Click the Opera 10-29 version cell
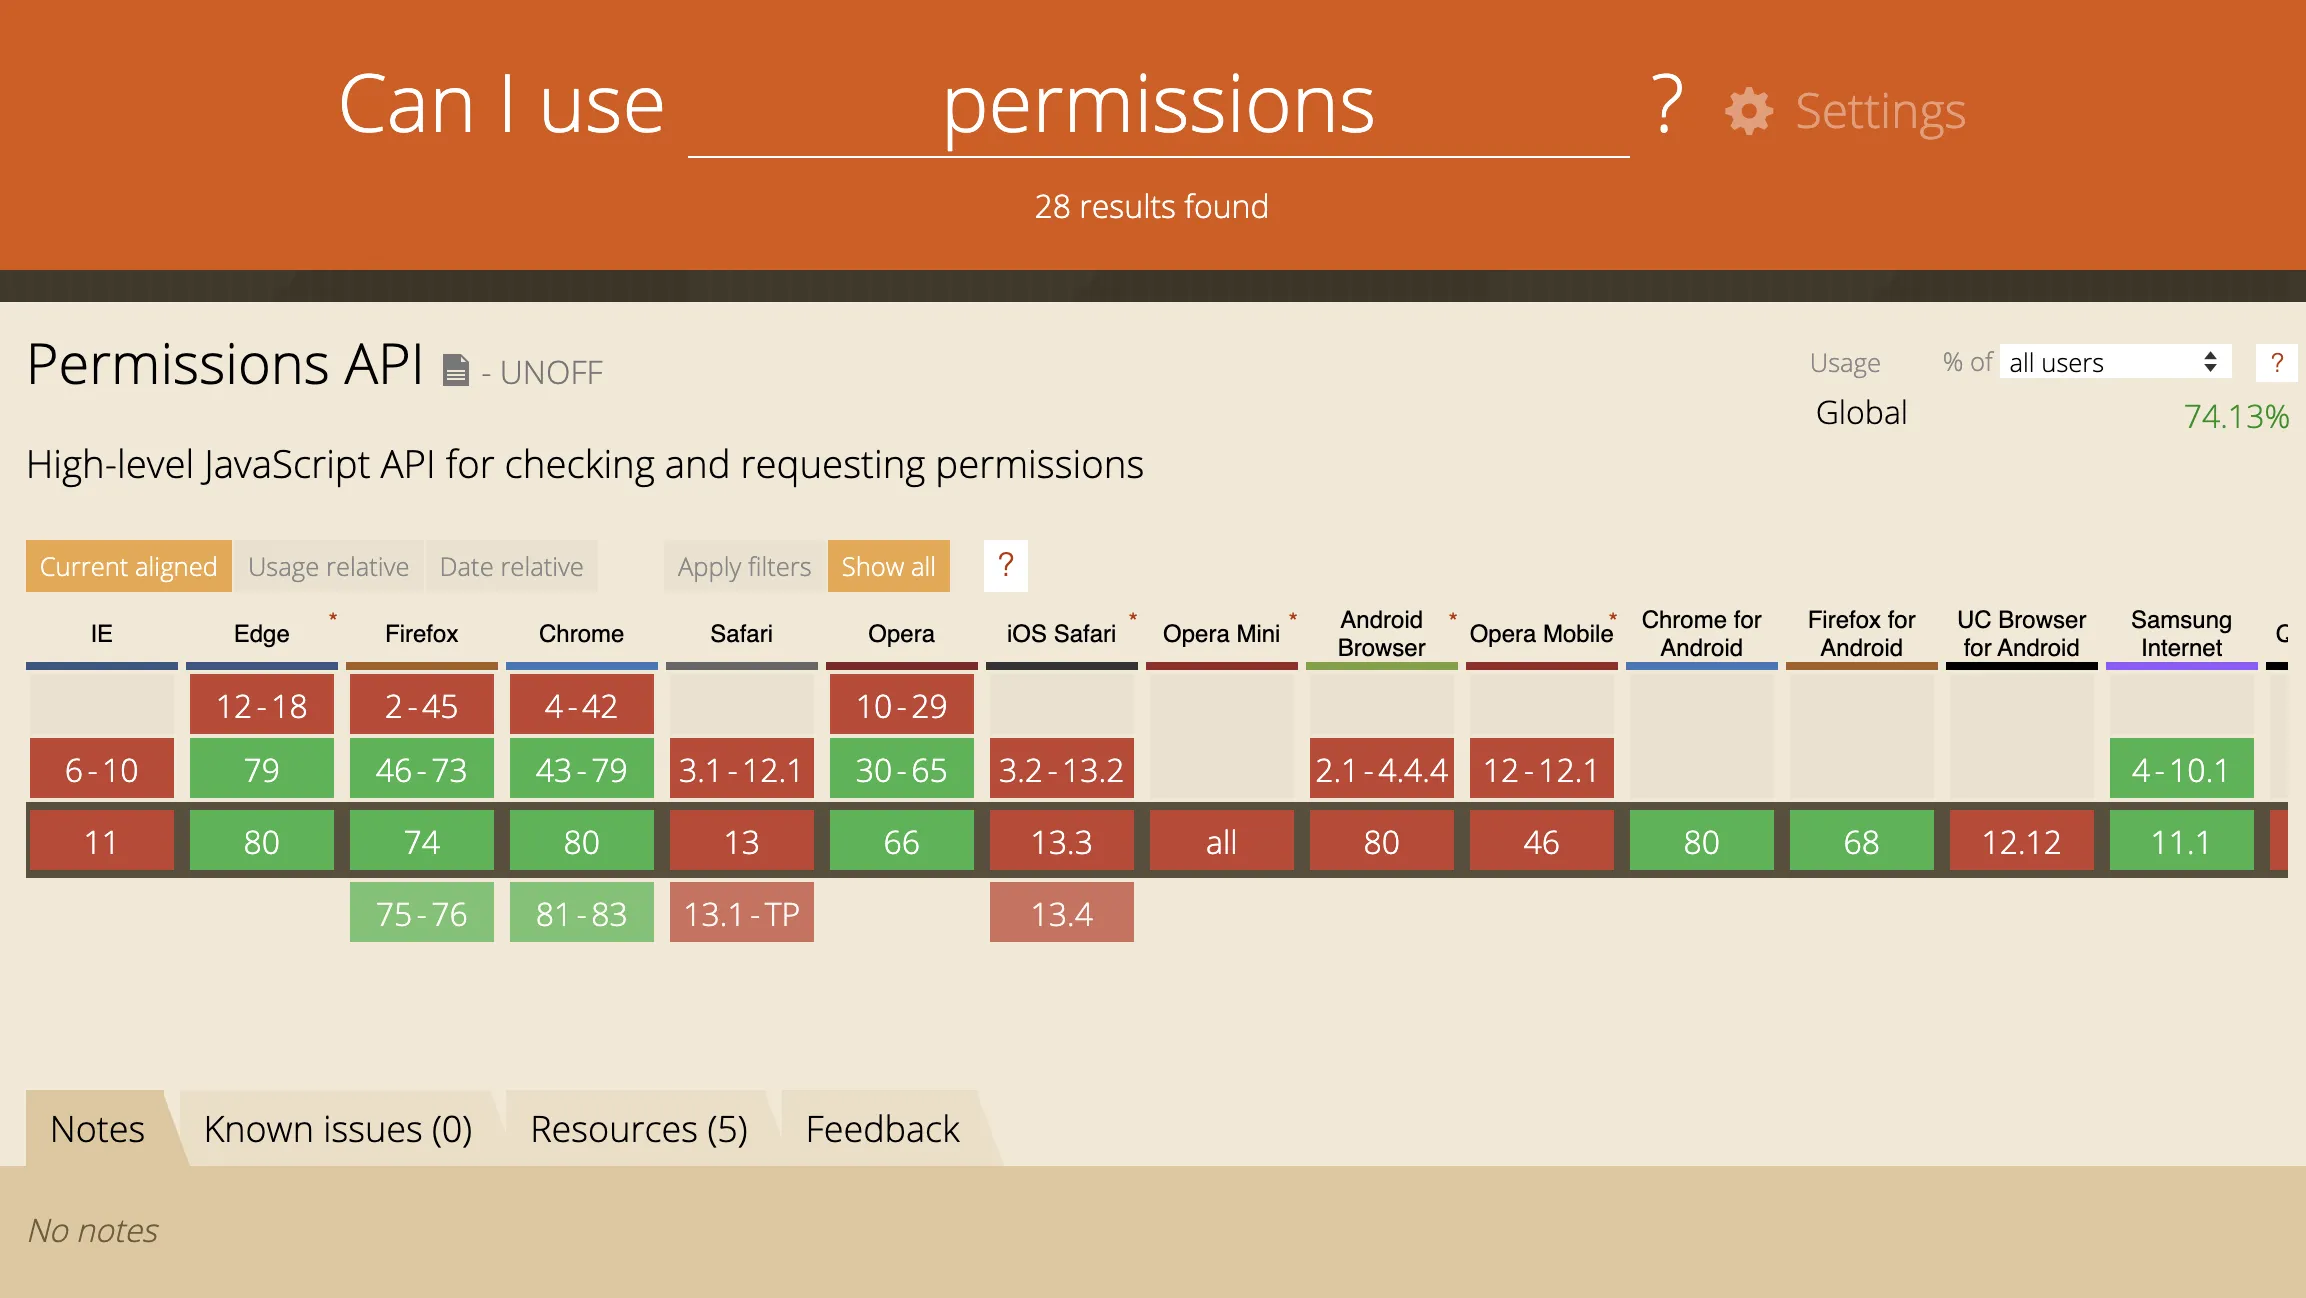This screenshot has height=1298, width=2306. 902,705
